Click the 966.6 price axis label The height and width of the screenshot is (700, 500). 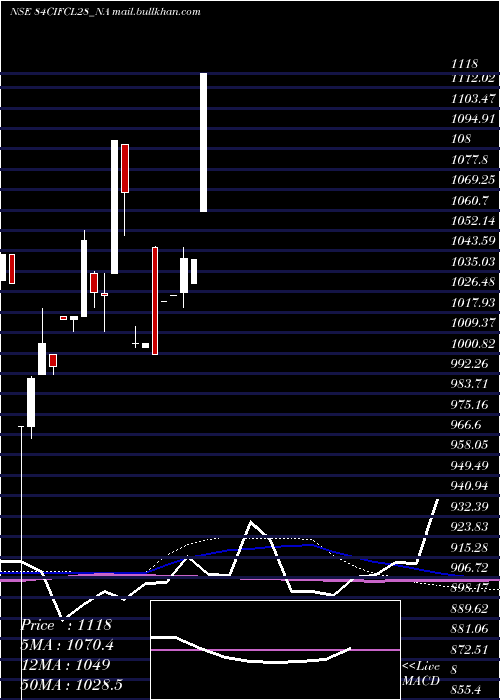466,425
